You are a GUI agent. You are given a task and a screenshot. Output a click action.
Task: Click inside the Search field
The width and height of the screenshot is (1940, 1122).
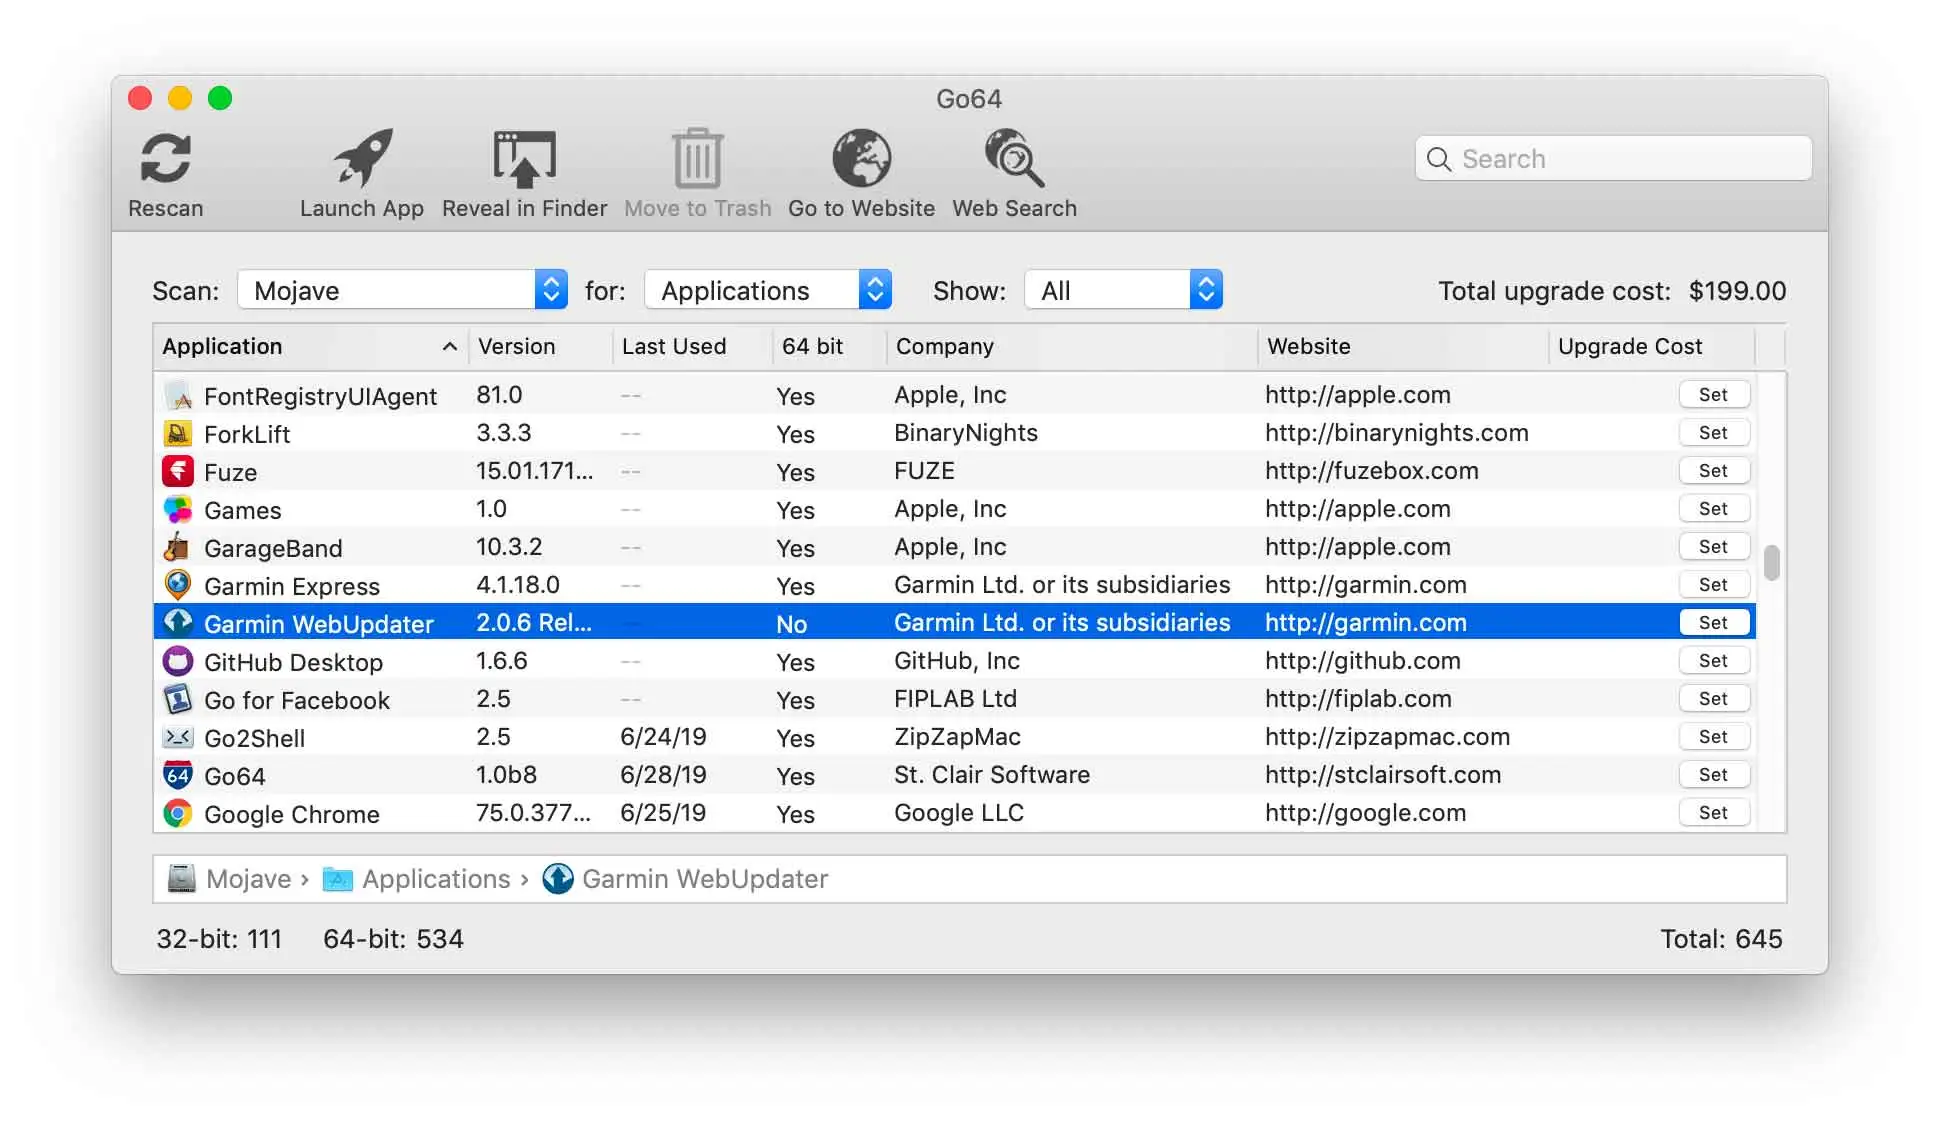coord(1612,158)
